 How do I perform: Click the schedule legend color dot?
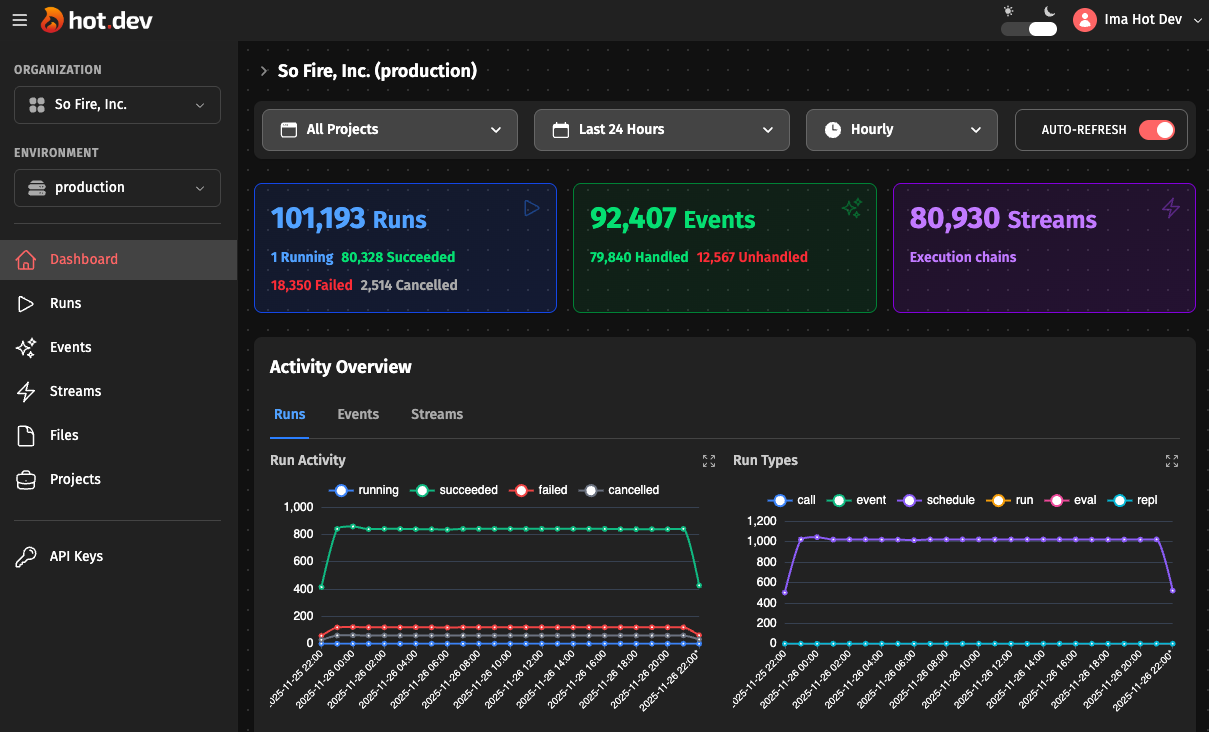click(908, 500)
